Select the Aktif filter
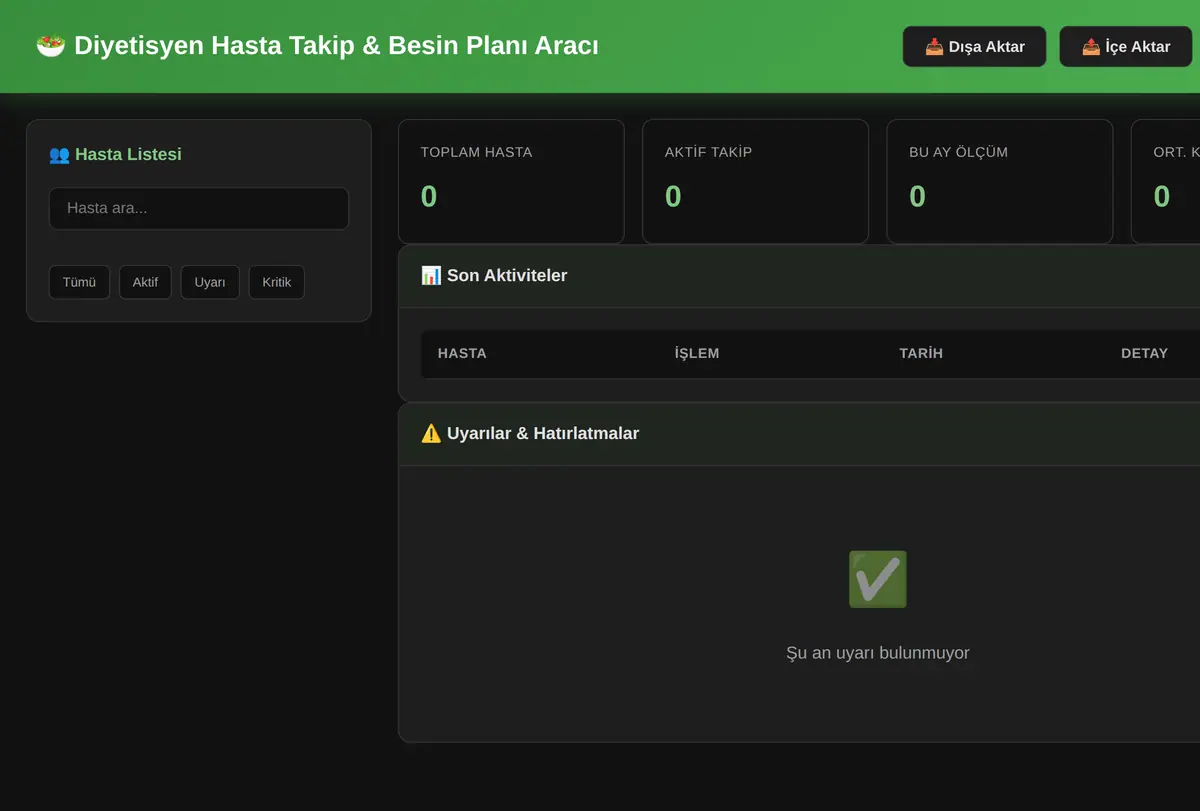Viewport: 1200px width, 811px height. pyautogui.click(x=145, y=282)
